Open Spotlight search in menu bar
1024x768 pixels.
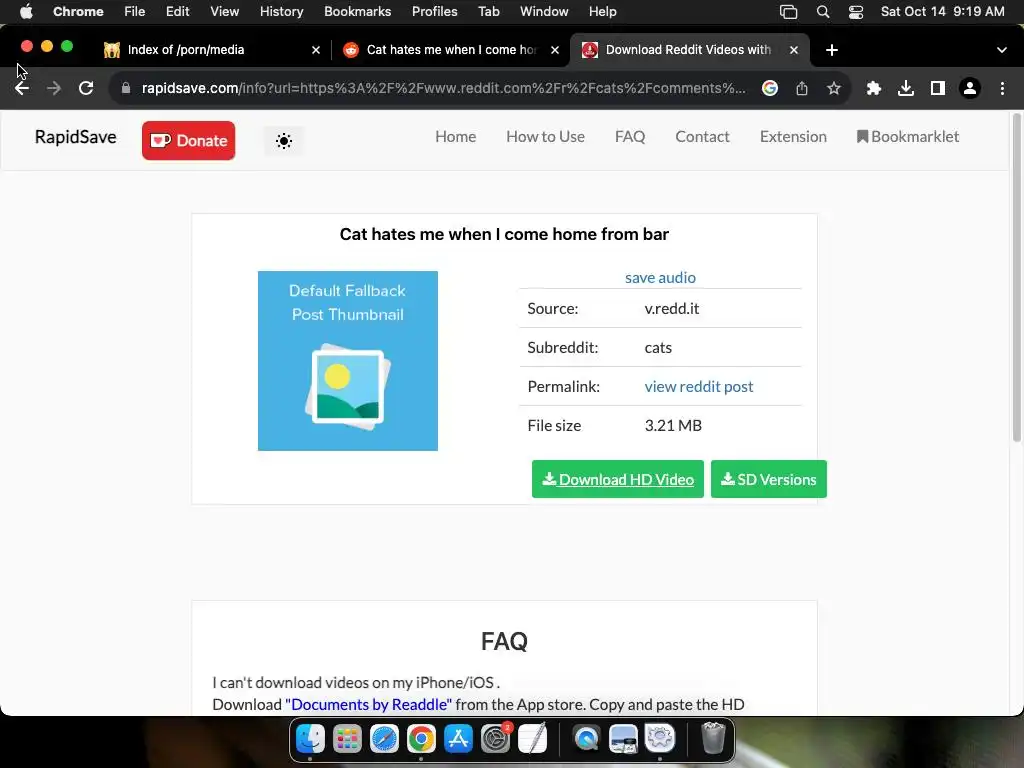click(x=823, y=12)
